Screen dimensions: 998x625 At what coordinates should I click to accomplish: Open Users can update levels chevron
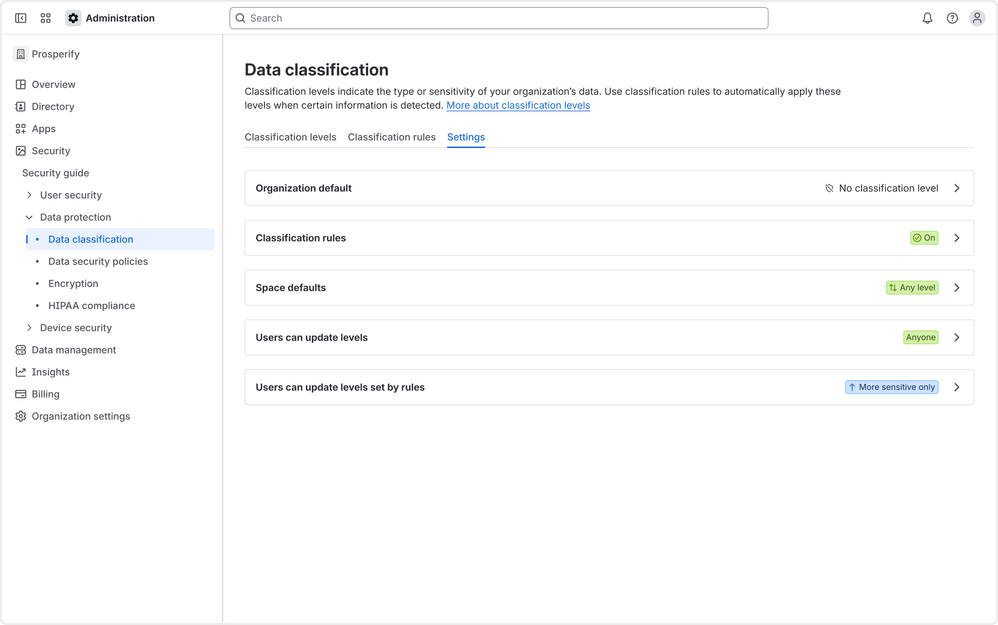pos(957,337)
